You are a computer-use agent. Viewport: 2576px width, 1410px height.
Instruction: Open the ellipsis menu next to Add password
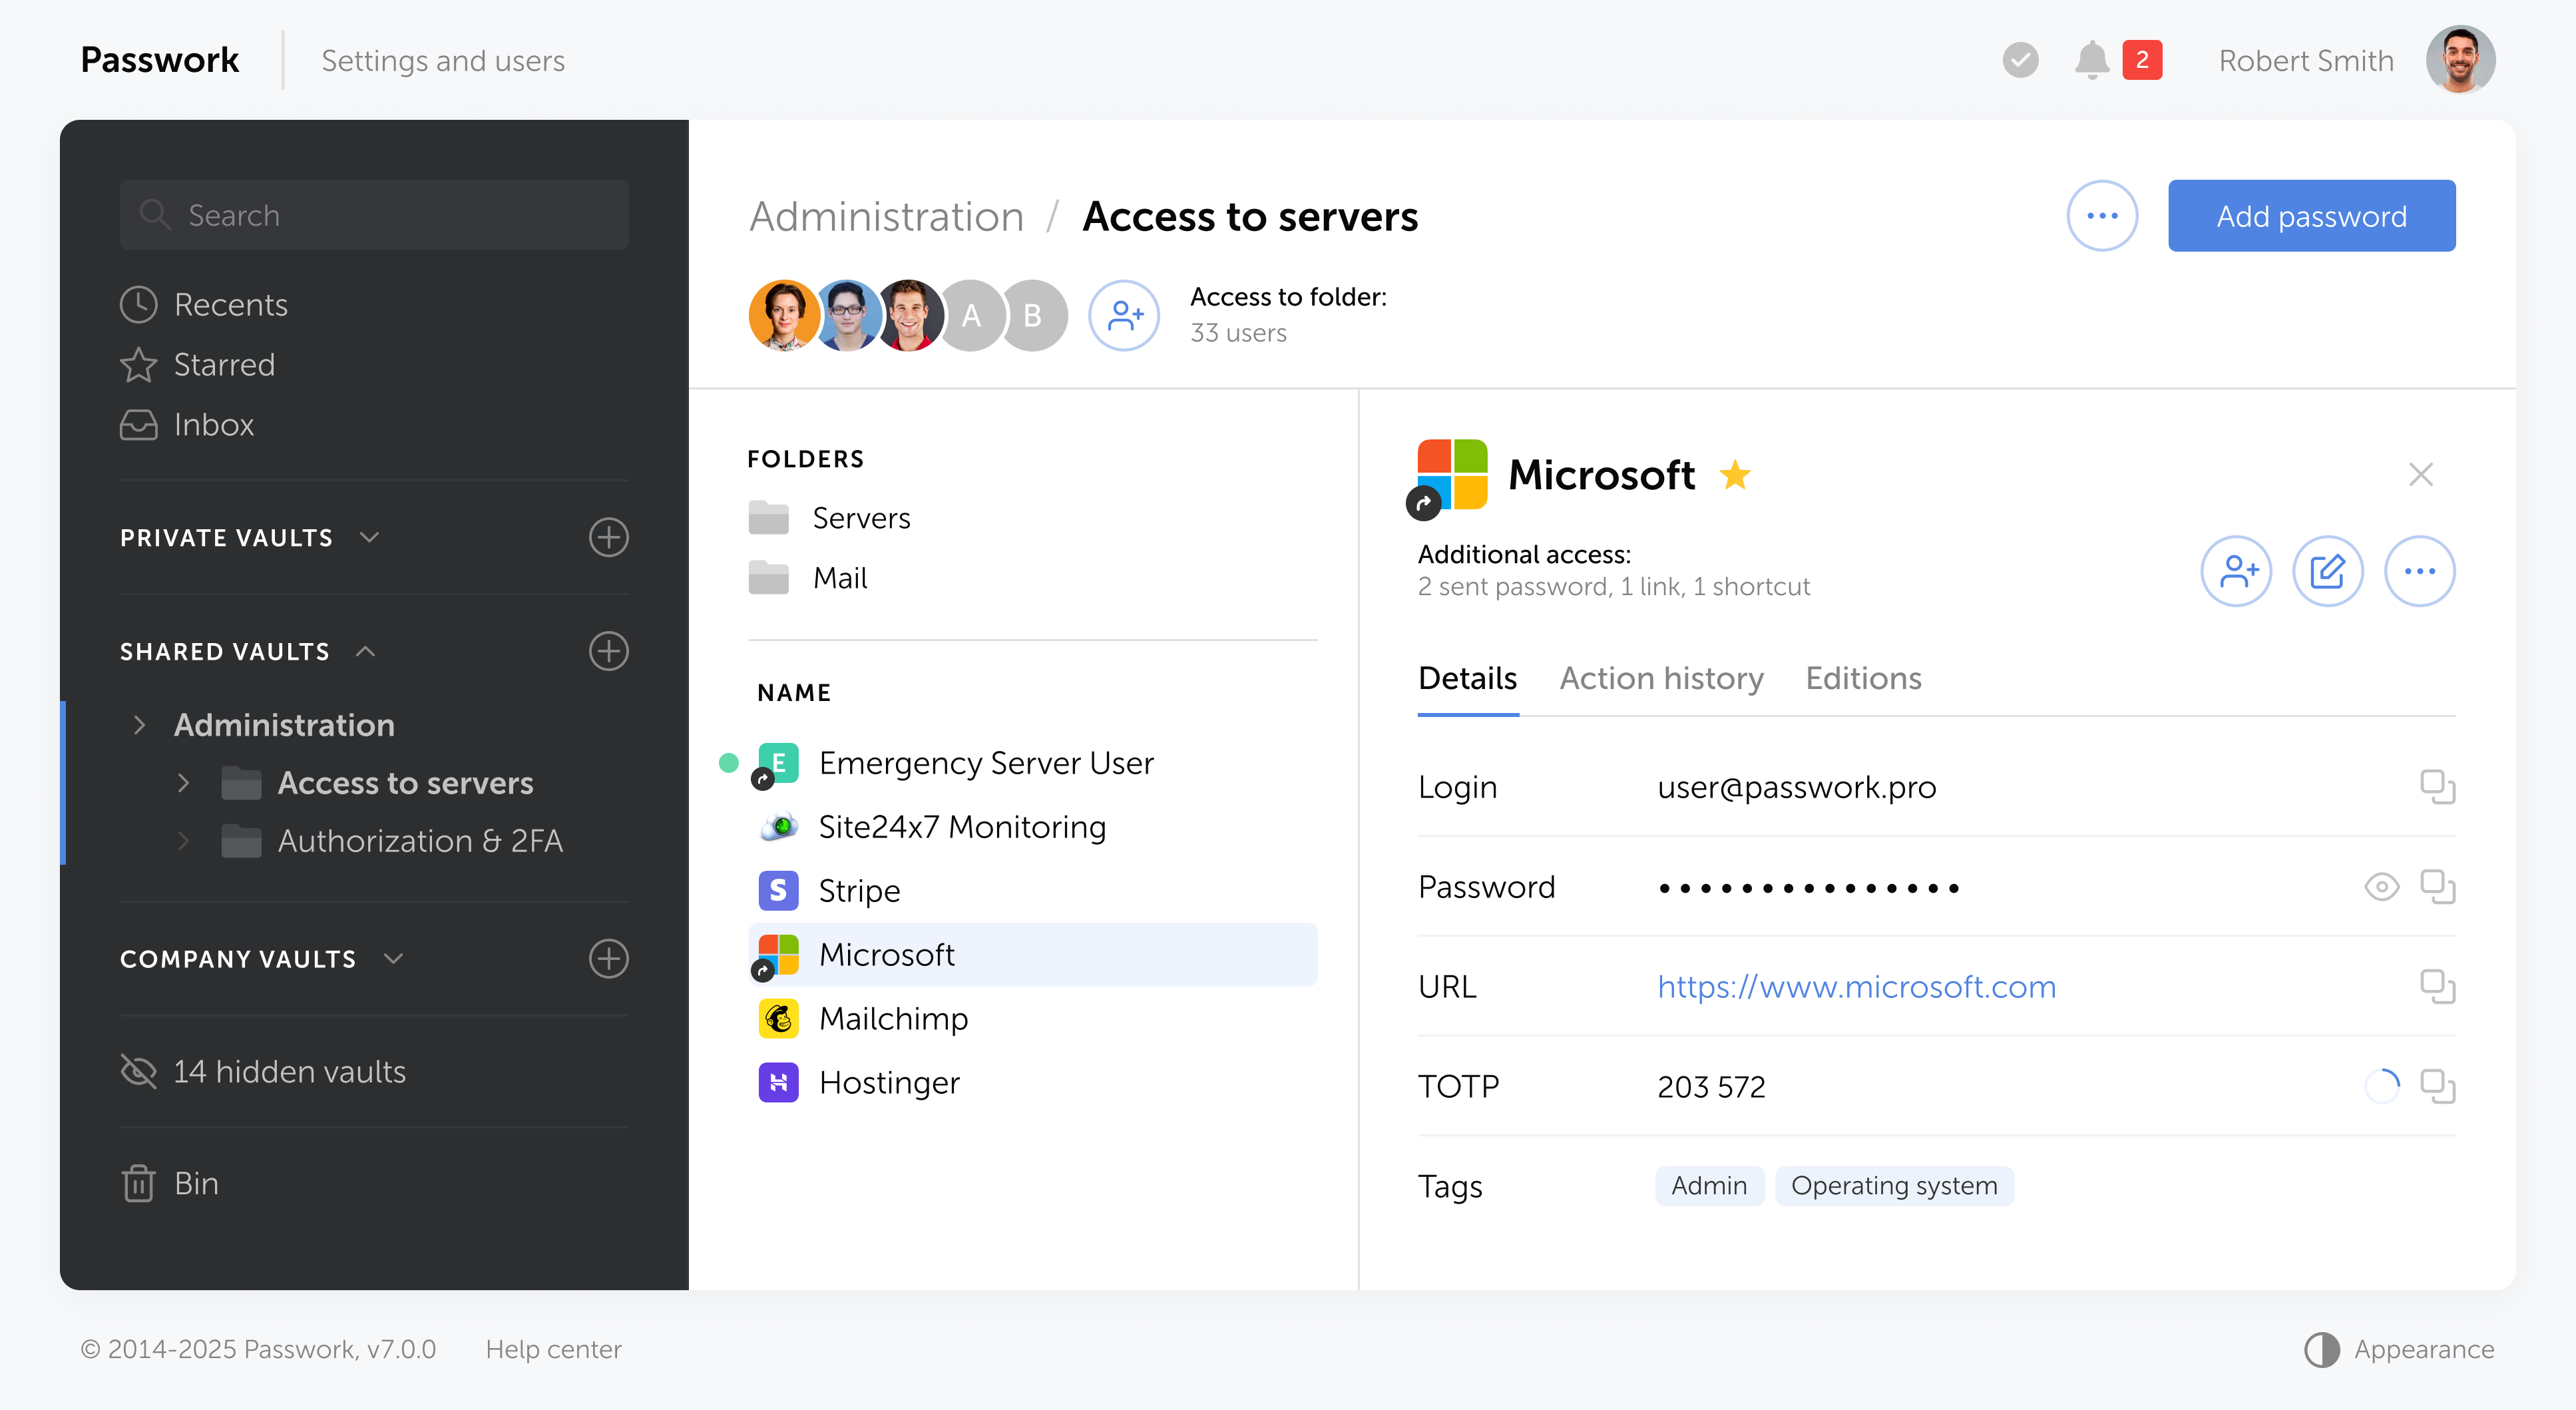pyautogui.click(x=2102, y=215)
